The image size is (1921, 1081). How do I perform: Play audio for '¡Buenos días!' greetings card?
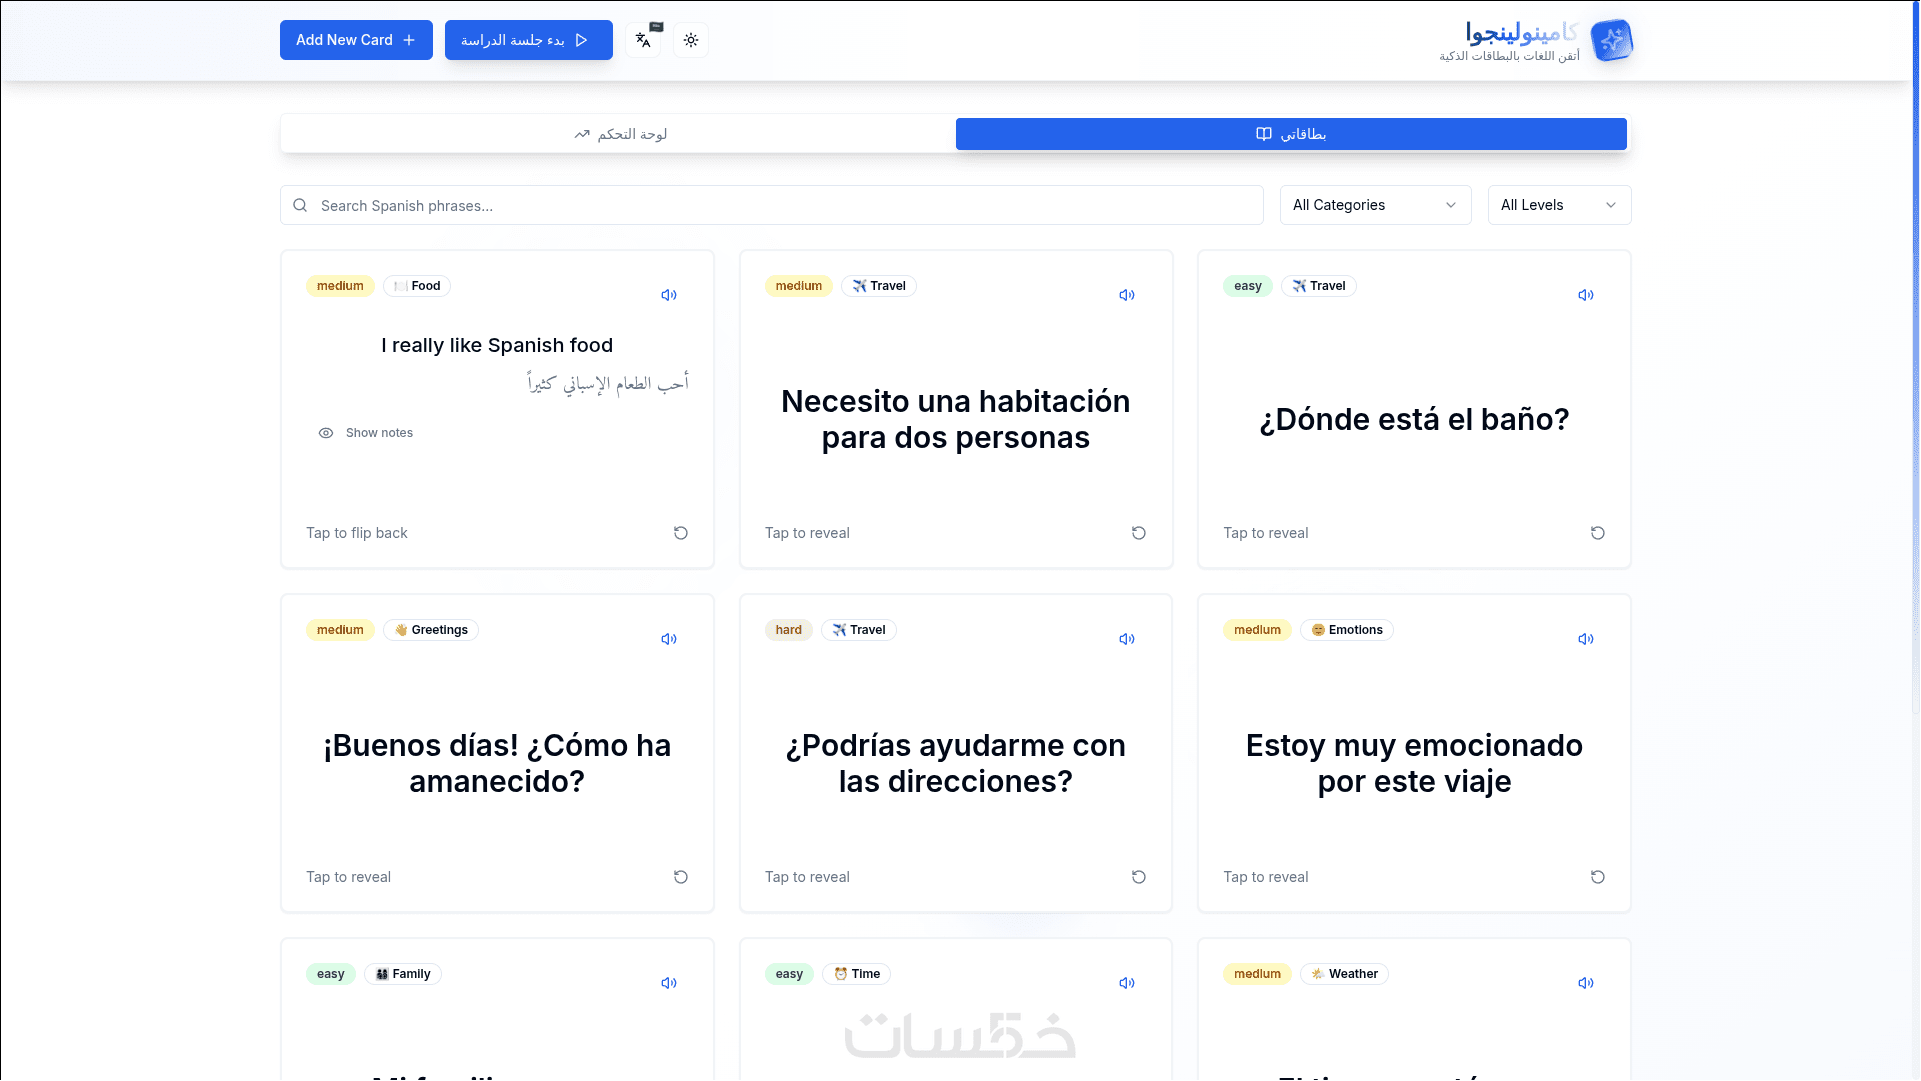(x=669, y=639)
